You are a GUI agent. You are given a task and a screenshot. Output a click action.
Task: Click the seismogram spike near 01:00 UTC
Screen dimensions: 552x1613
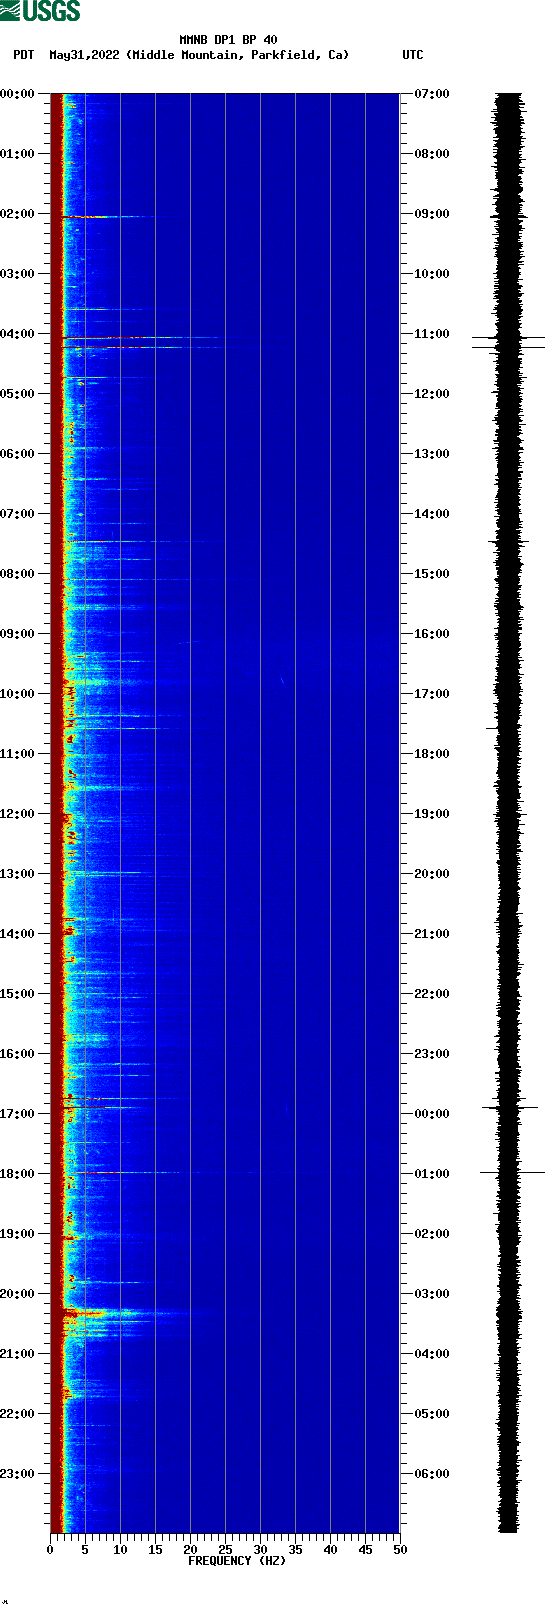point(512,1172)
